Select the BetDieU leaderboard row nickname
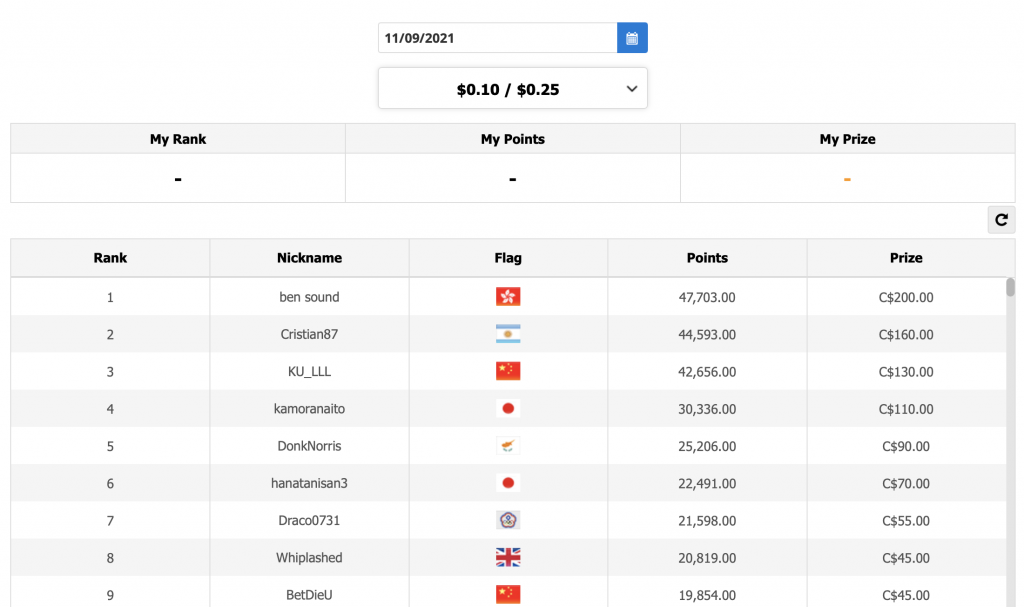1024x607 pixels. coord(309,595)
